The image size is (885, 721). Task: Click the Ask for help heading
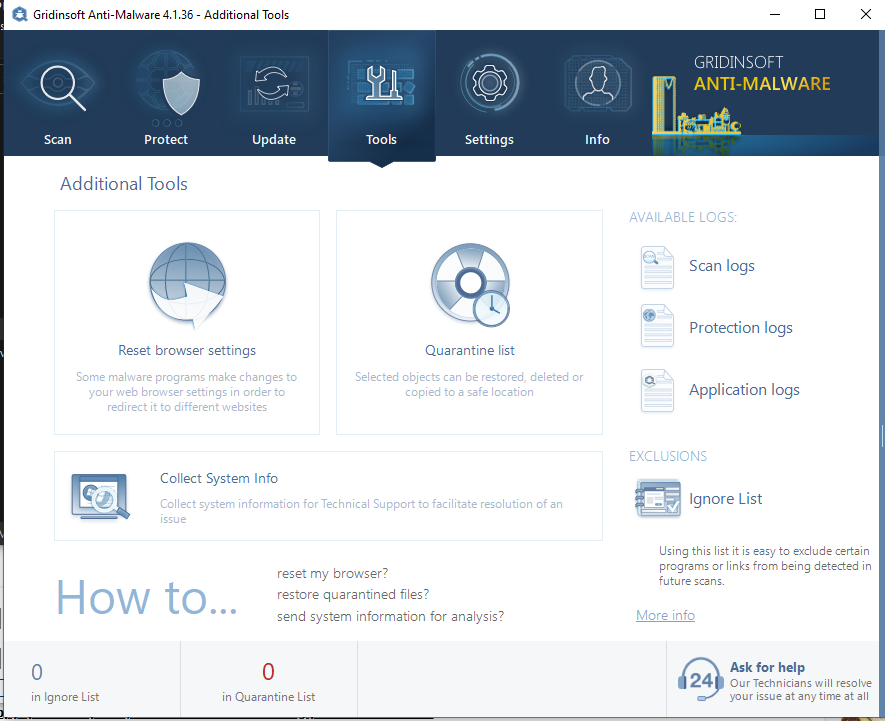click(x=767, y=667)
